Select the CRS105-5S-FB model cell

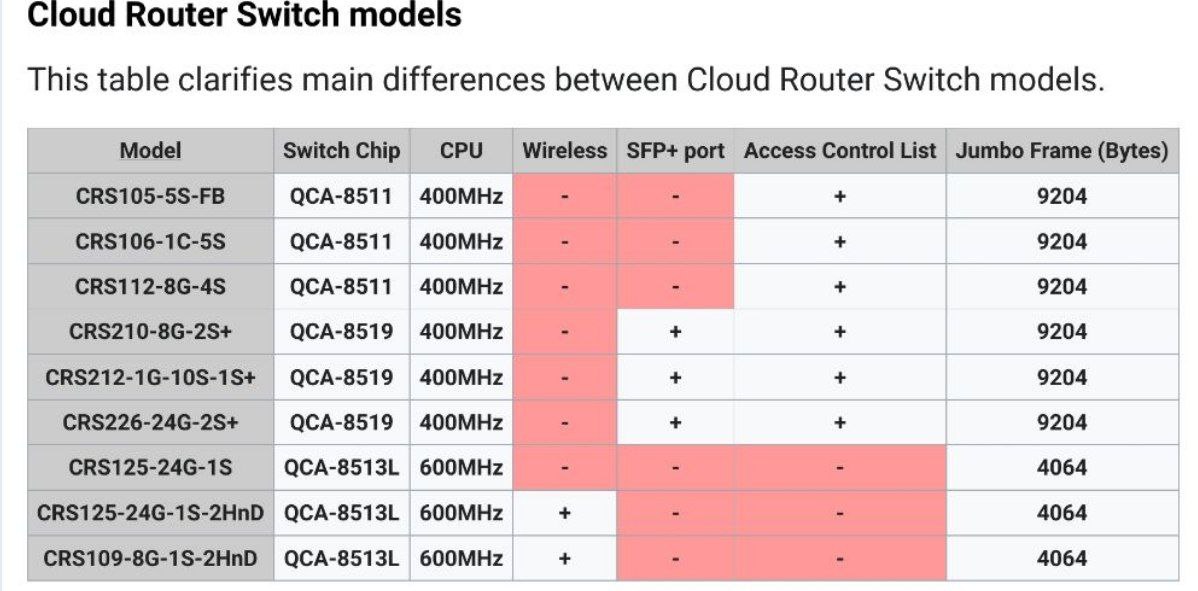click(x=151, y=196)
